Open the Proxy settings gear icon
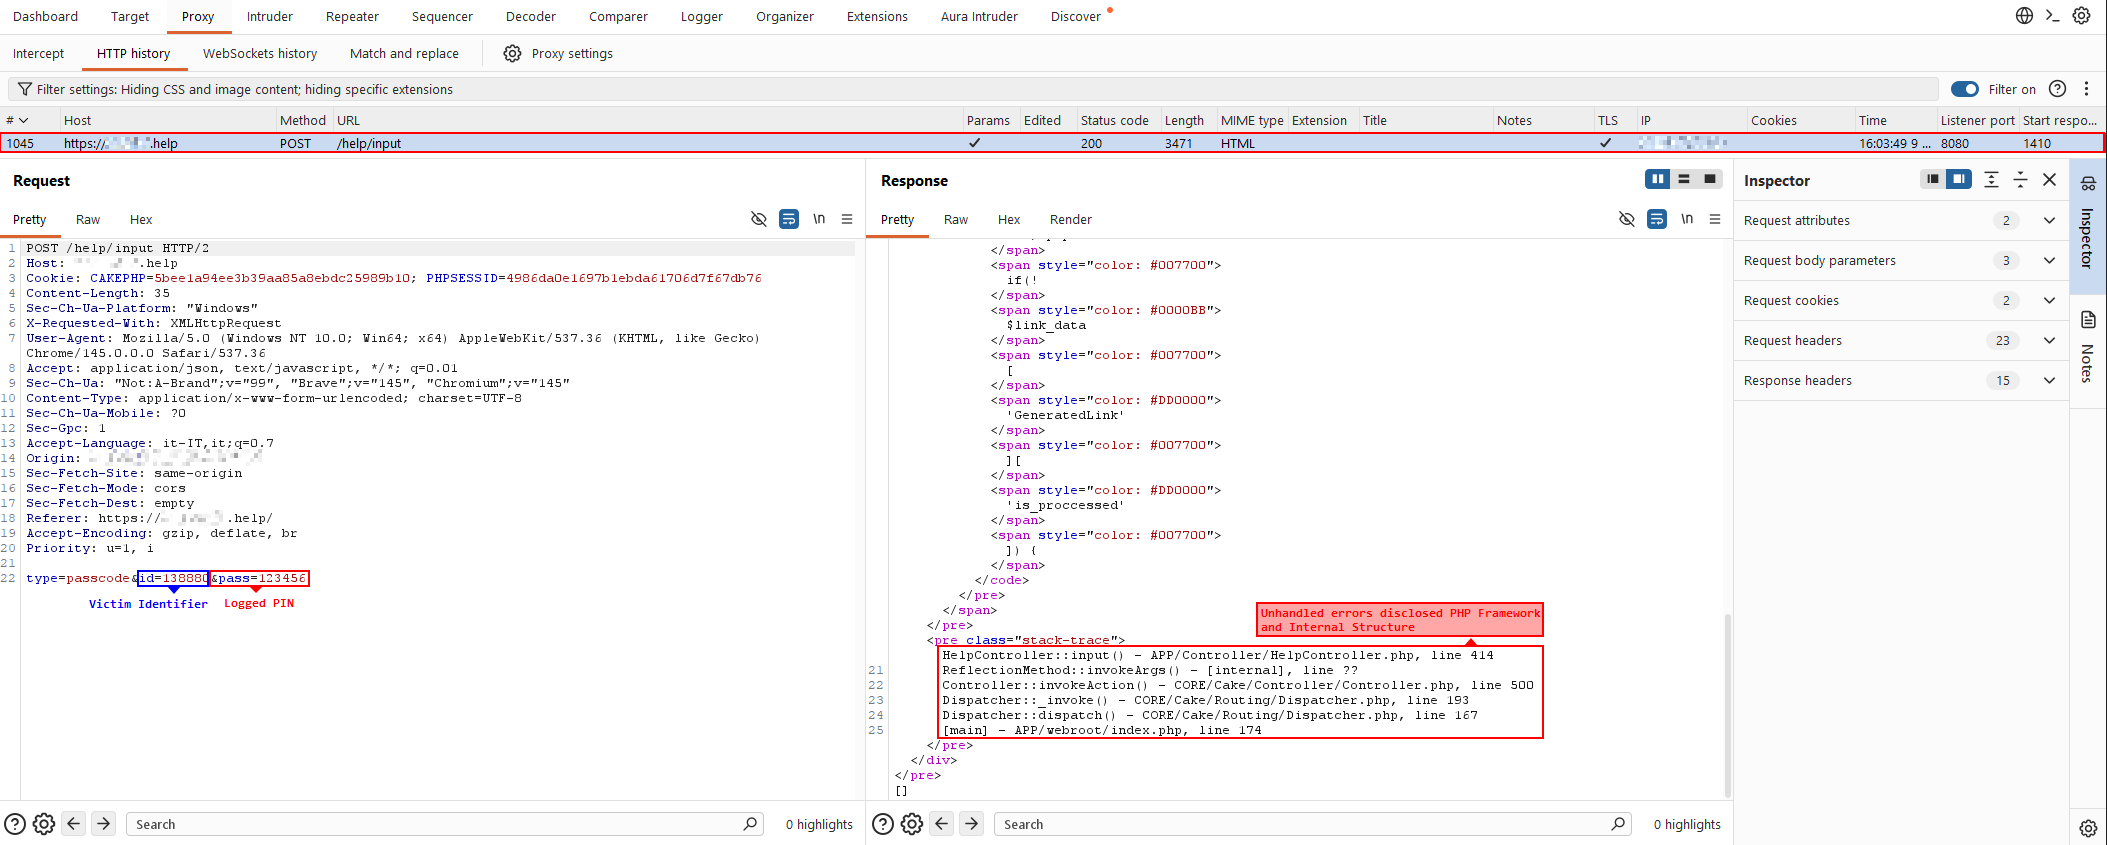2107x845 pixels. pos(512,54)
